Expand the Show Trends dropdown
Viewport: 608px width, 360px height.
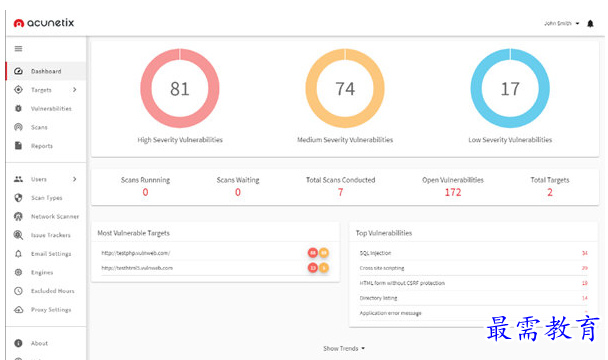(344, 348)
